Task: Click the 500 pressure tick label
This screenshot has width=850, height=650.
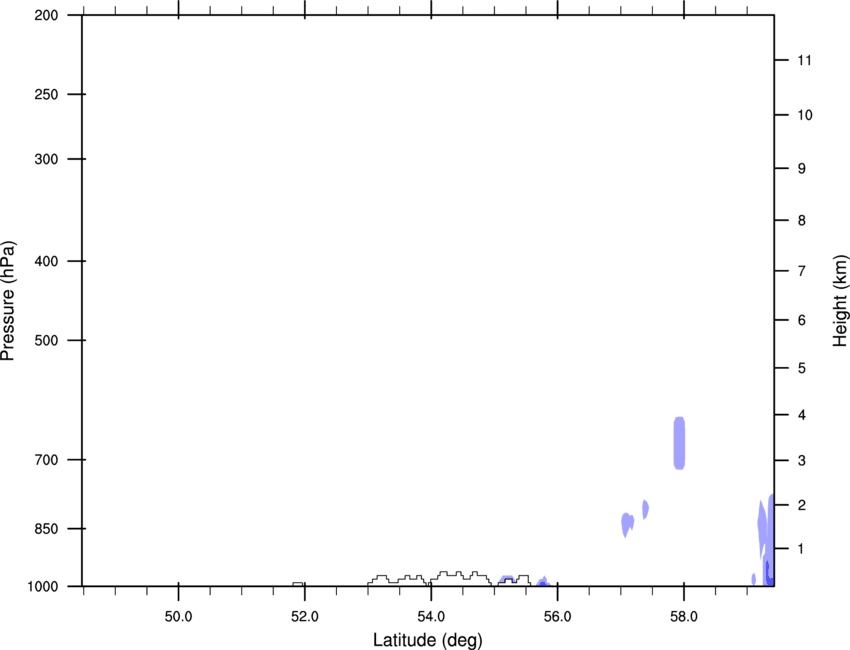Action: click(x=46, y=340)
